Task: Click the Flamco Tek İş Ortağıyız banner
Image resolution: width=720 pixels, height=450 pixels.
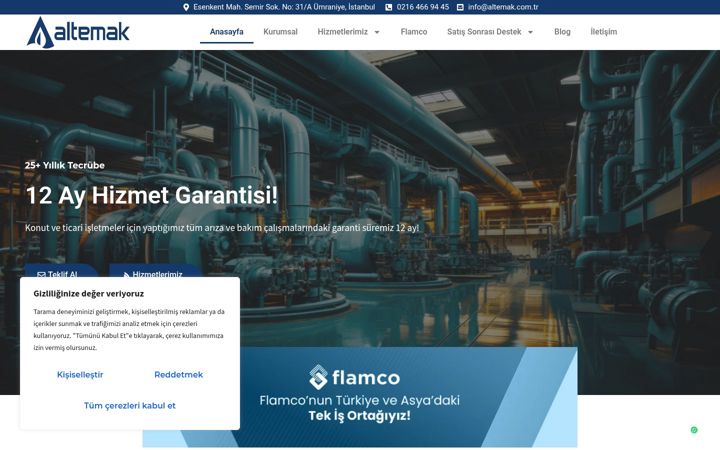Action: [360, 397]
